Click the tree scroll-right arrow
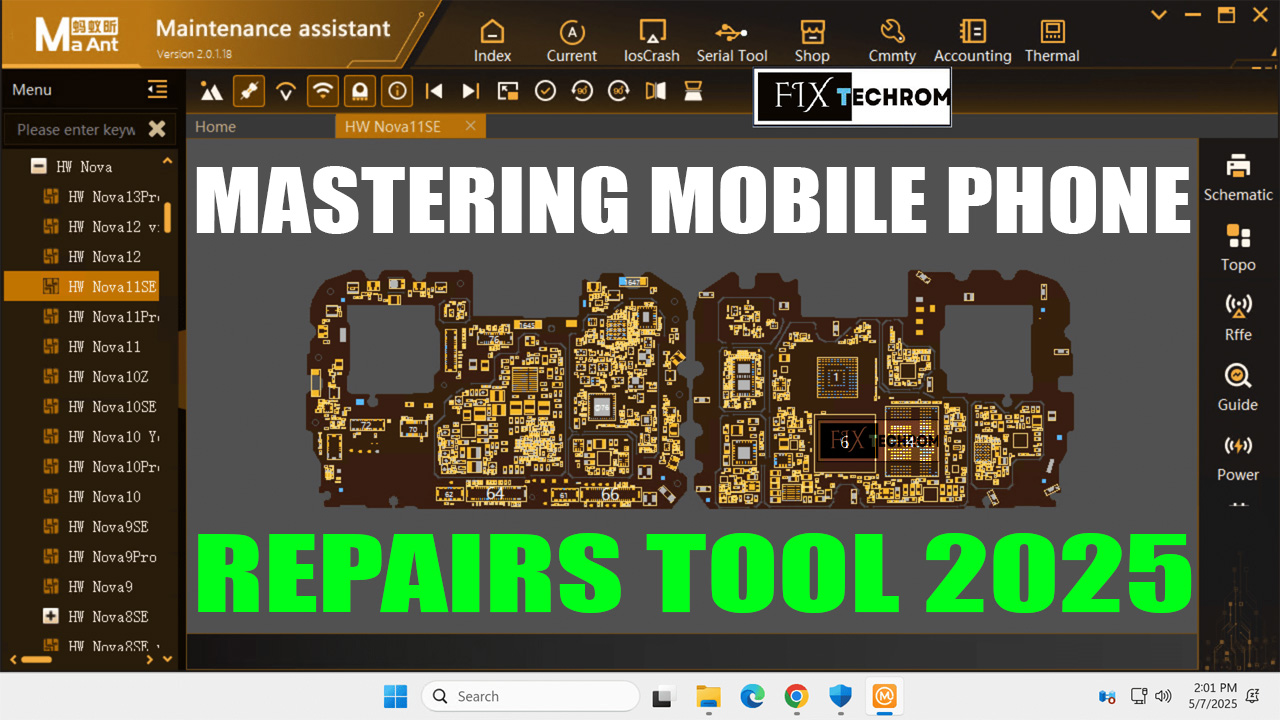Screen dimensions: 1280x720 [x=150, y=659]
